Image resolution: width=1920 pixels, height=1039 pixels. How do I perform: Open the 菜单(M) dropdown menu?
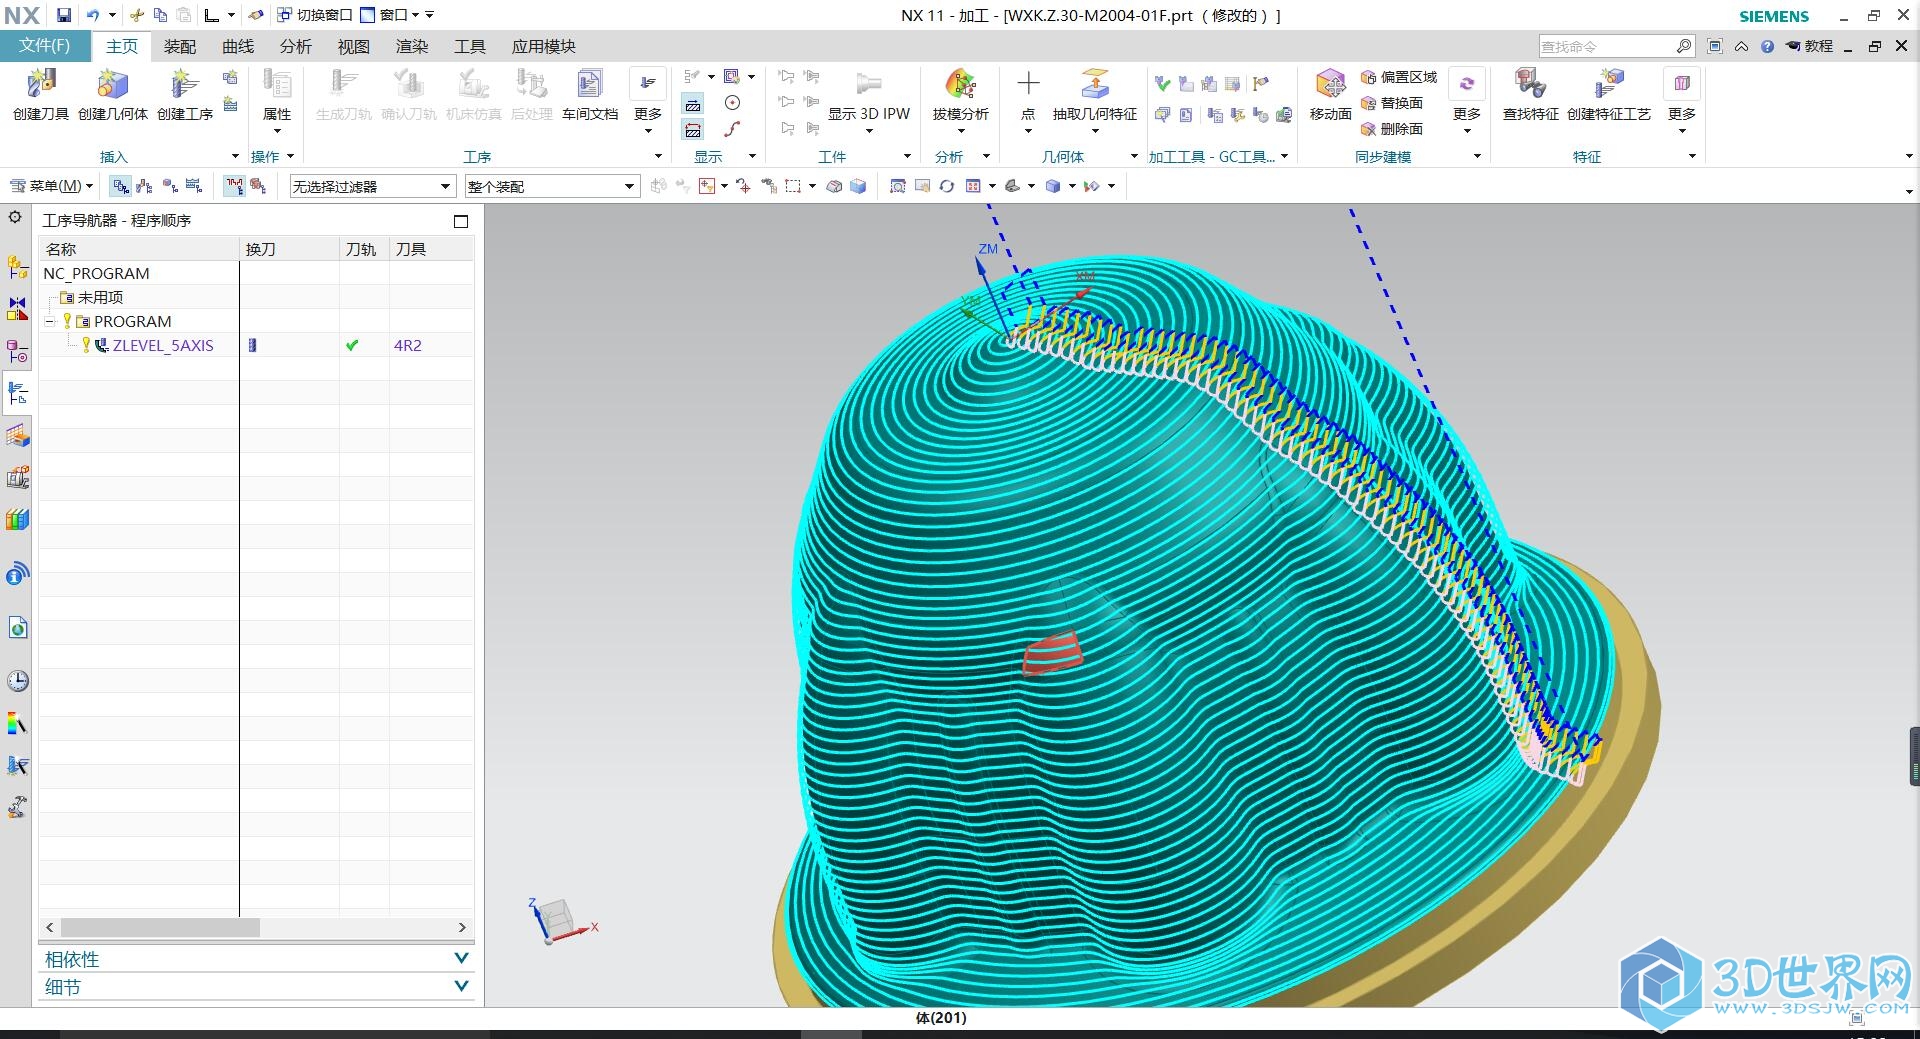51,186
